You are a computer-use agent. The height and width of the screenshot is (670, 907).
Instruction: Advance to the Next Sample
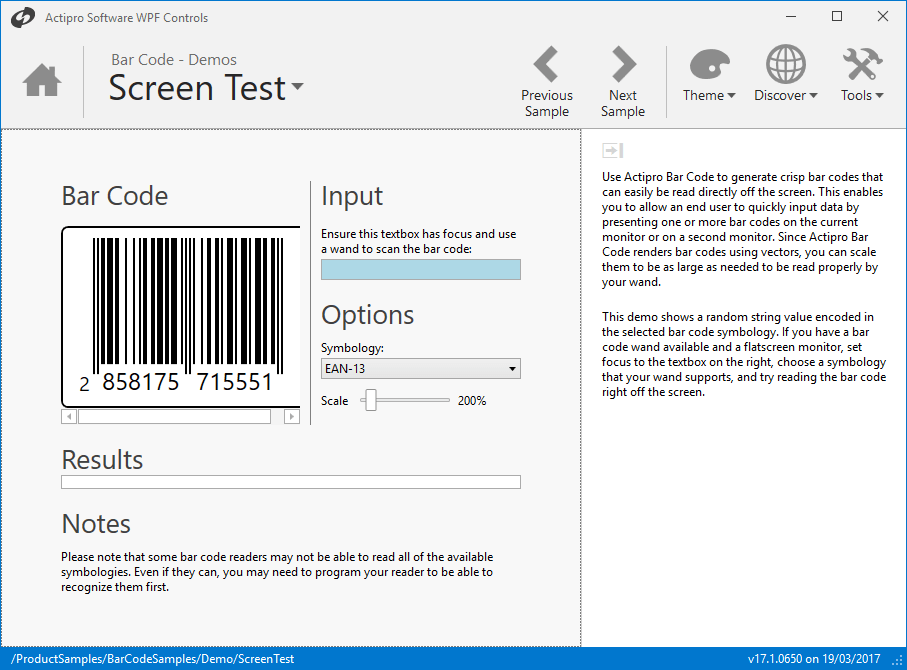click(623, 82)
